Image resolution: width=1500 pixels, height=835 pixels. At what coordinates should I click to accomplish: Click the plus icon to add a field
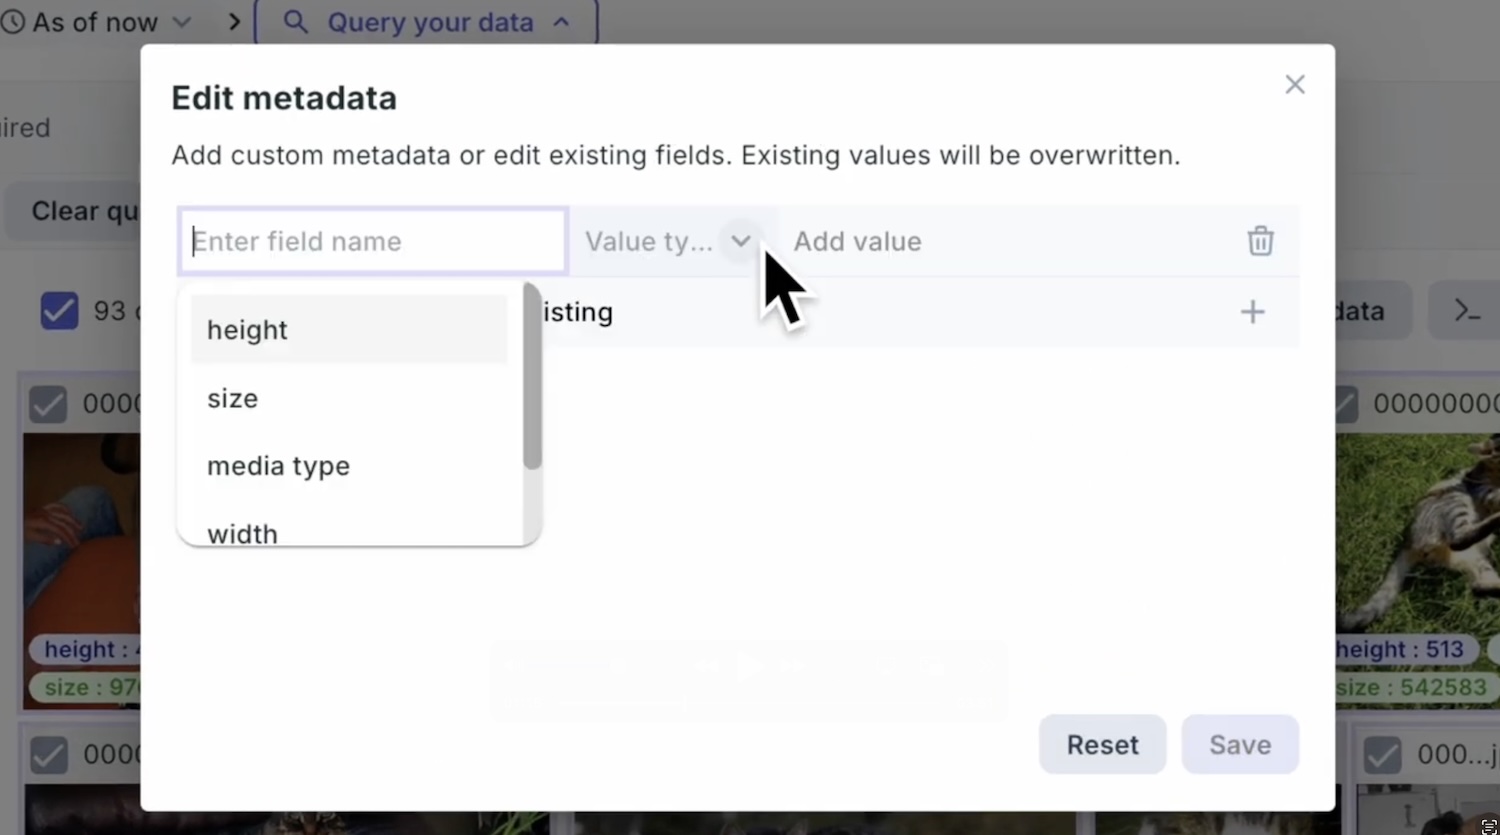pos(1252,312)
